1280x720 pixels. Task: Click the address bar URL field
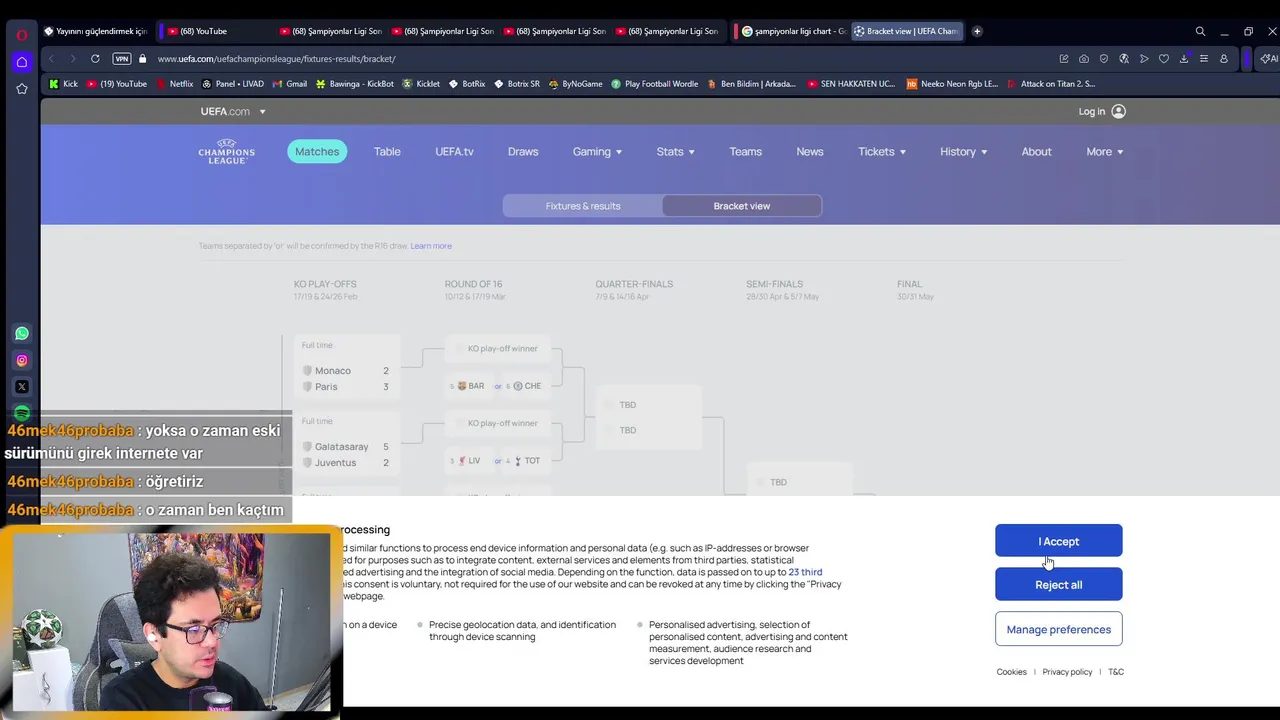click(600, 59)
